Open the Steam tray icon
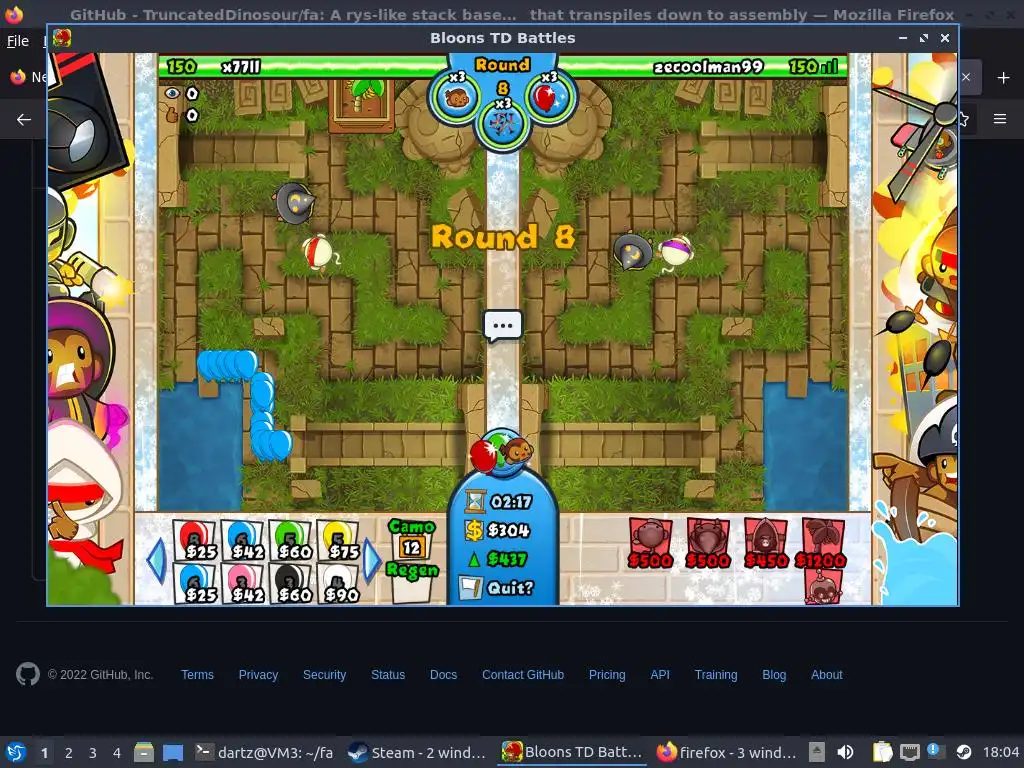1024x768 pixels. [x=964, y=752]
